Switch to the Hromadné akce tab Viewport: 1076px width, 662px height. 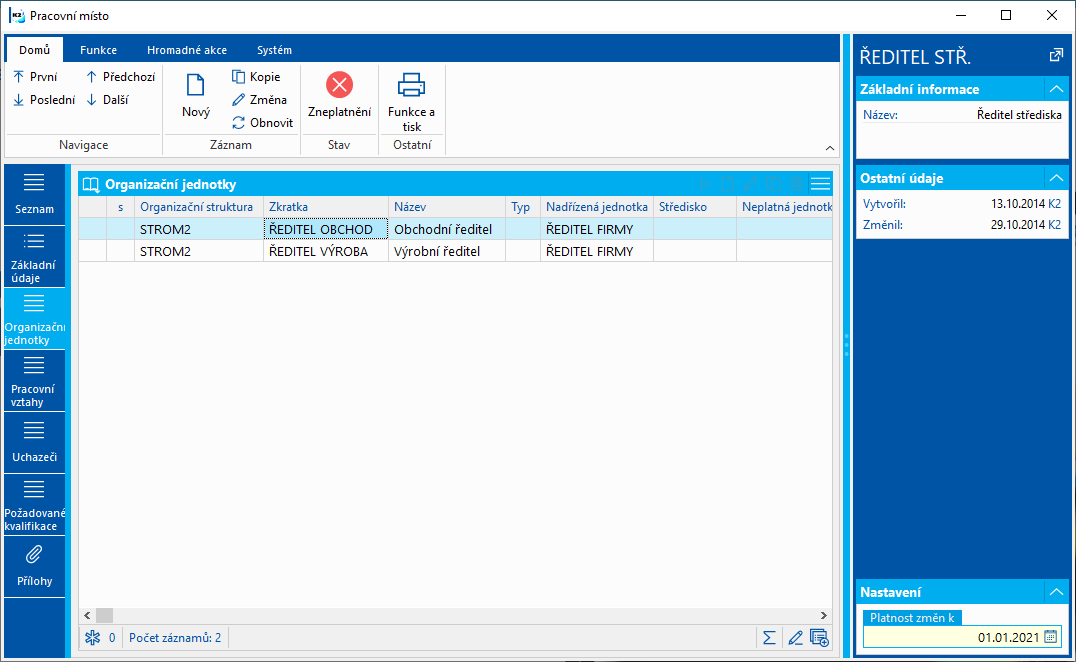pos(186,50)
